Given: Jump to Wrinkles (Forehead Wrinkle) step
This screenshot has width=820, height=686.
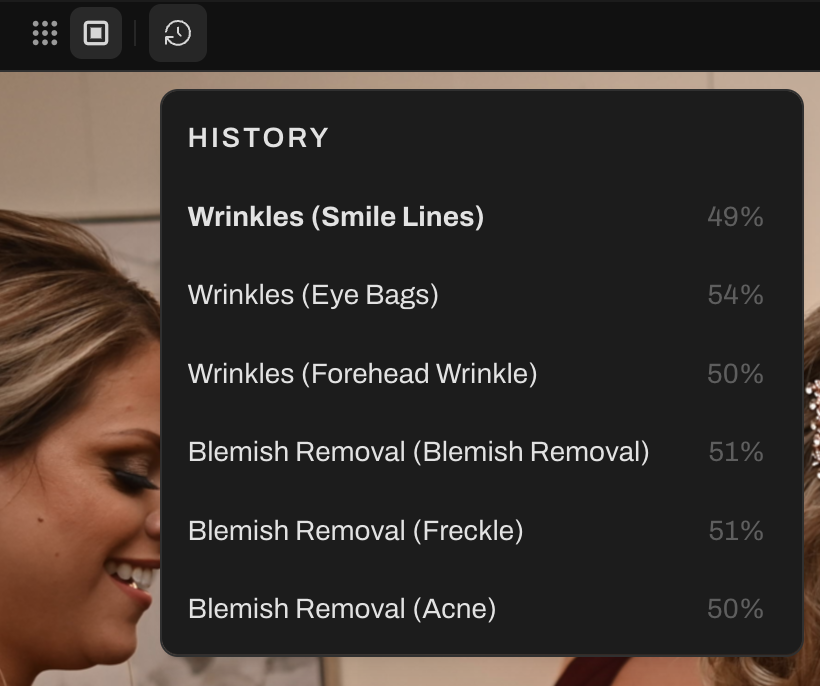Looking at the screenshot, I should [x=362, y=374].
